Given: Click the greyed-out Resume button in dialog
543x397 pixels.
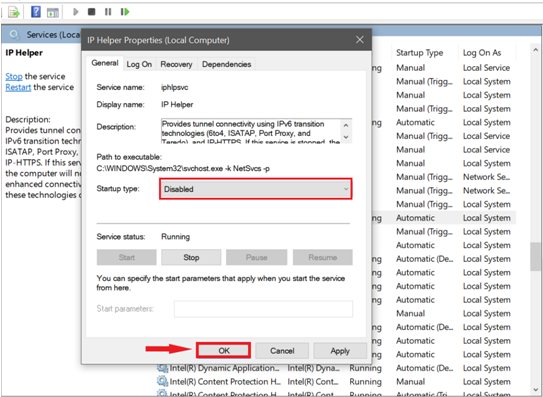Looking at the screenshot, I should tap(322, 257).
